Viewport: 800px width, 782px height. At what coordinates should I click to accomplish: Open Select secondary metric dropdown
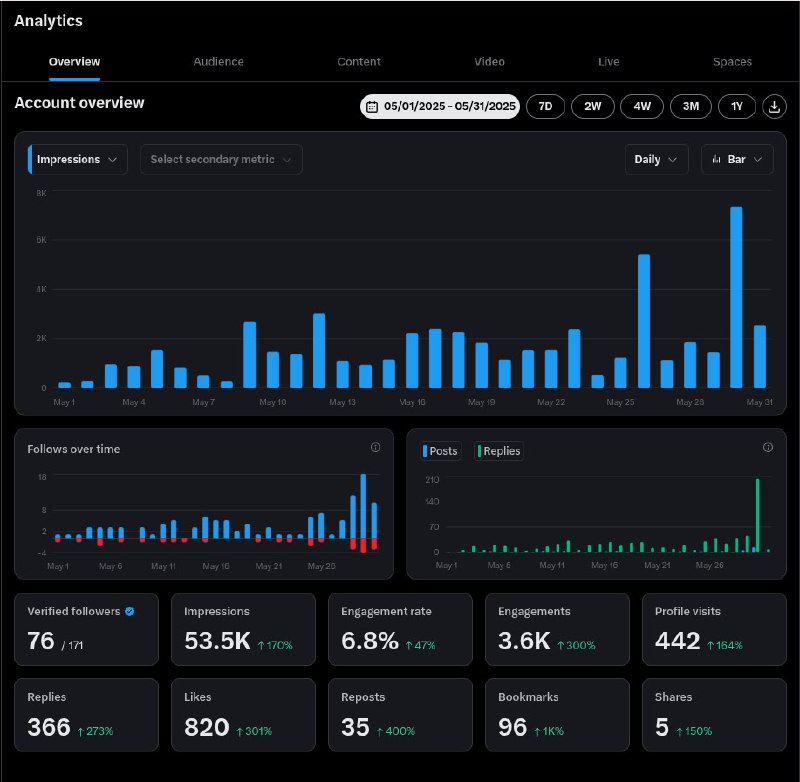221,159
